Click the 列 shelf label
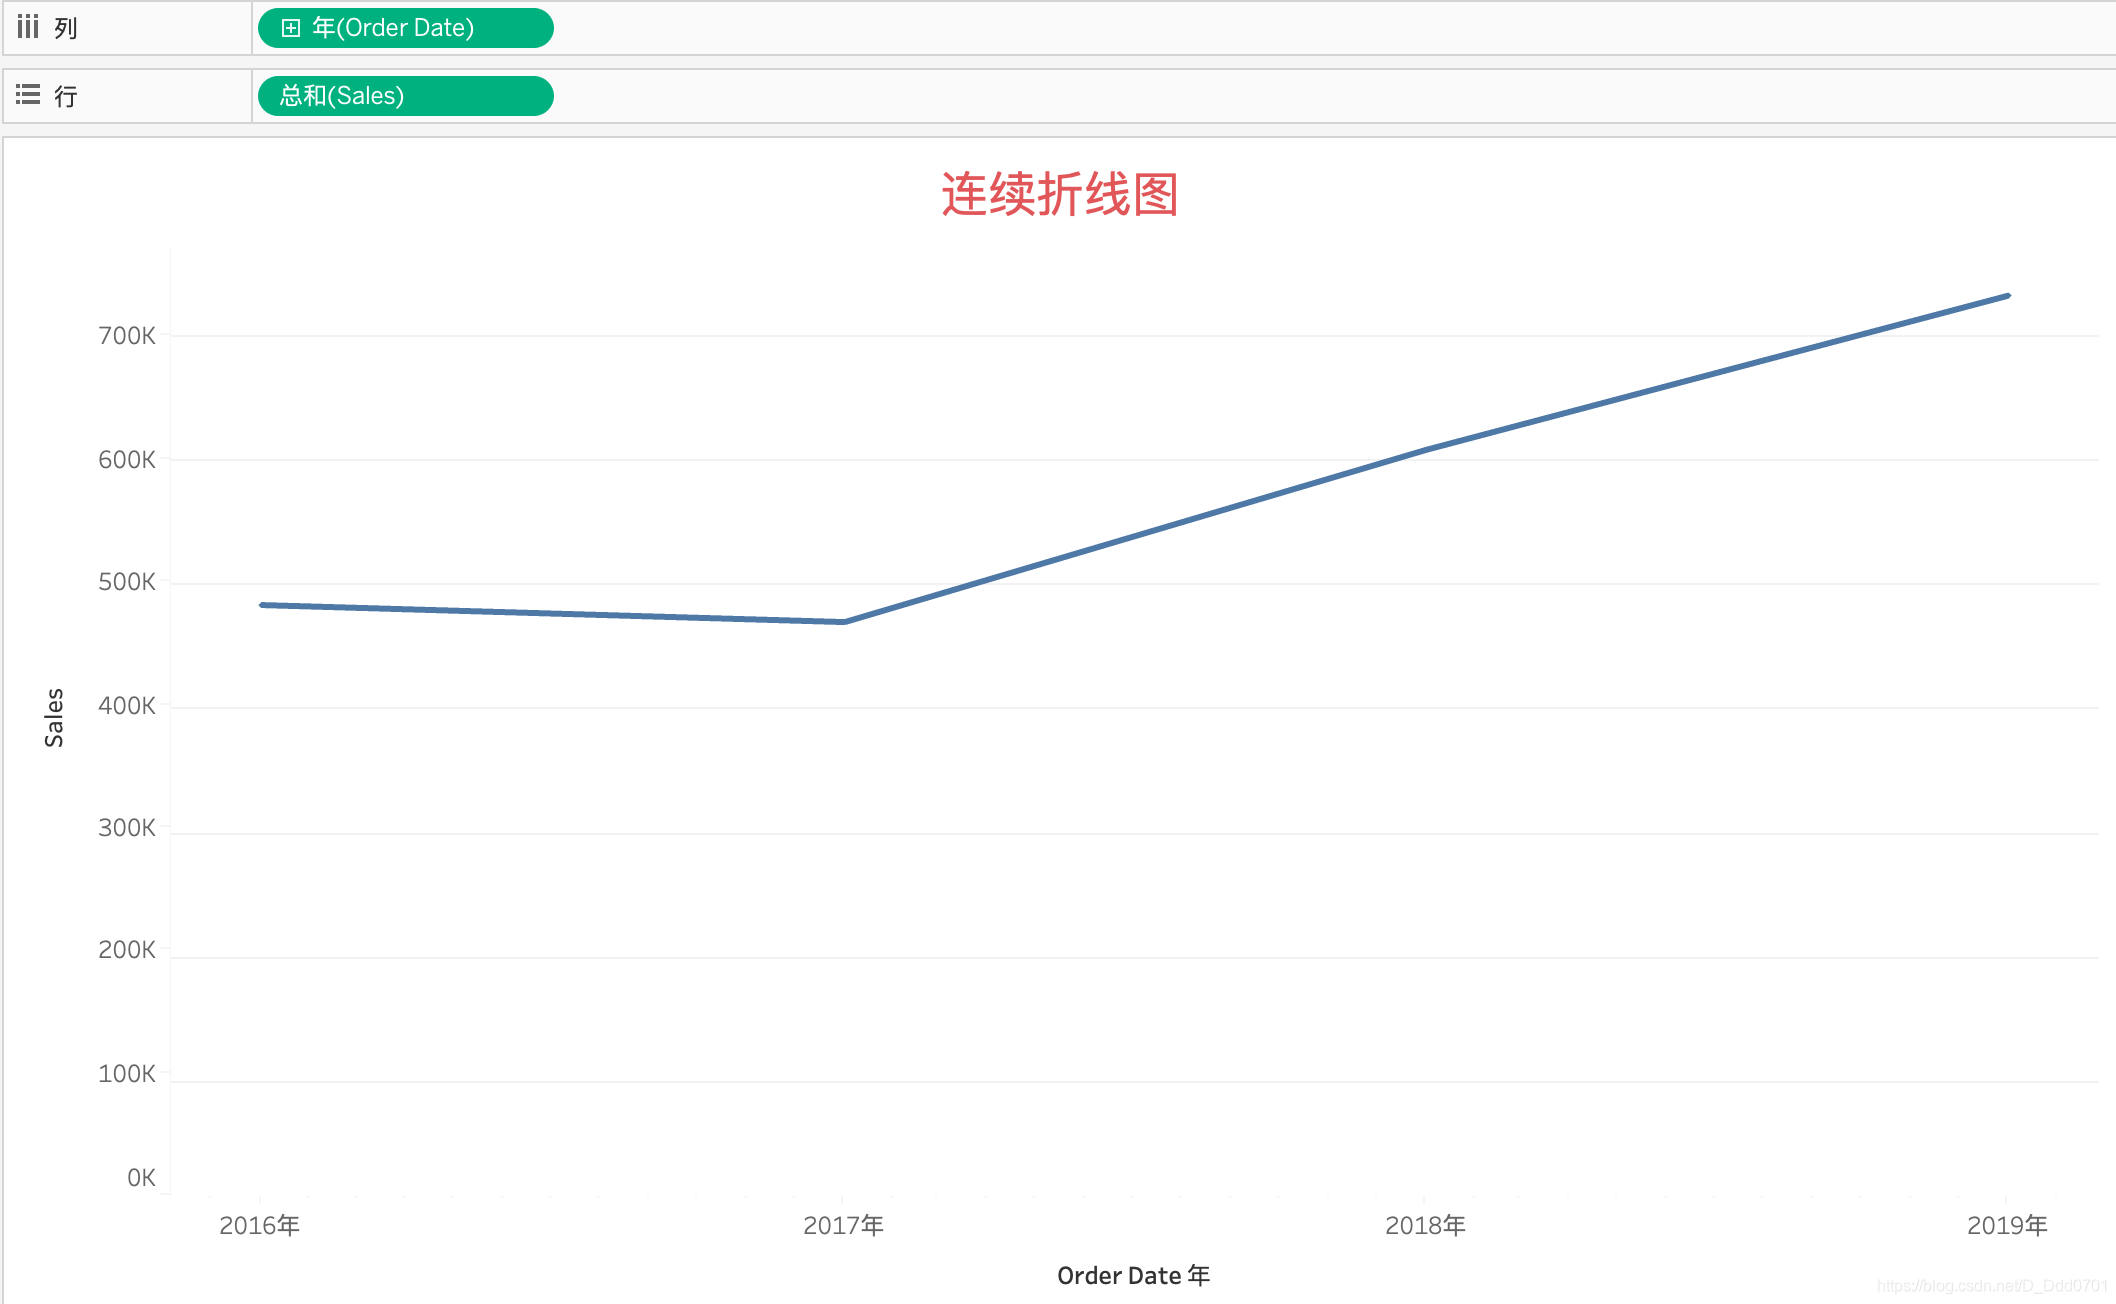Image resolution: width=2116 pixels, height=1304 pixels. tap(66, 28)
